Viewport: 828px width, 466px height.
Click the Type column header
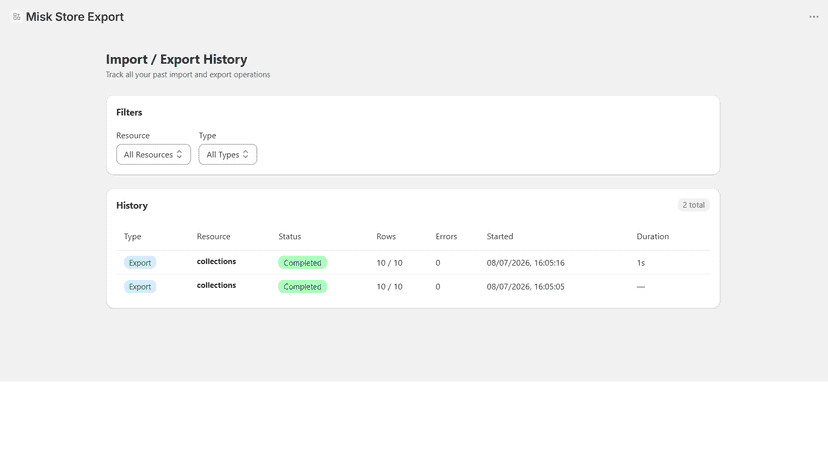tap(133, 236)
